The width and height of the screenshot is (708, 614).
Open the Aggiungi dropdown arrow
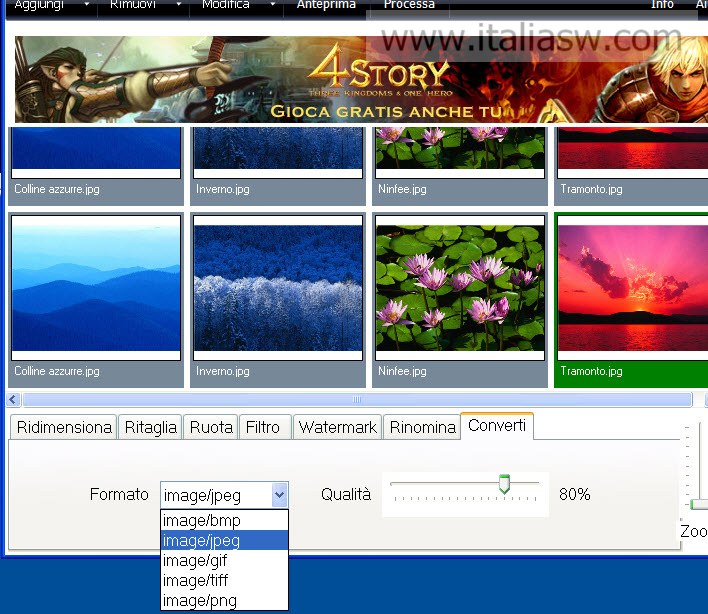86,5
